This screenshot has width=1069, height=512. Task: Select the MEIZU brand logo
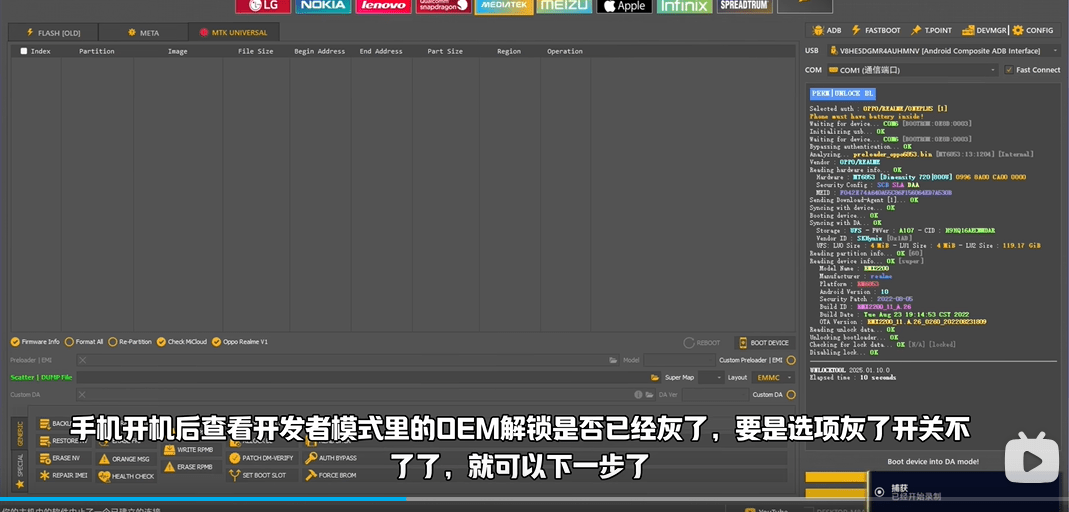click(x=564, y=6)
